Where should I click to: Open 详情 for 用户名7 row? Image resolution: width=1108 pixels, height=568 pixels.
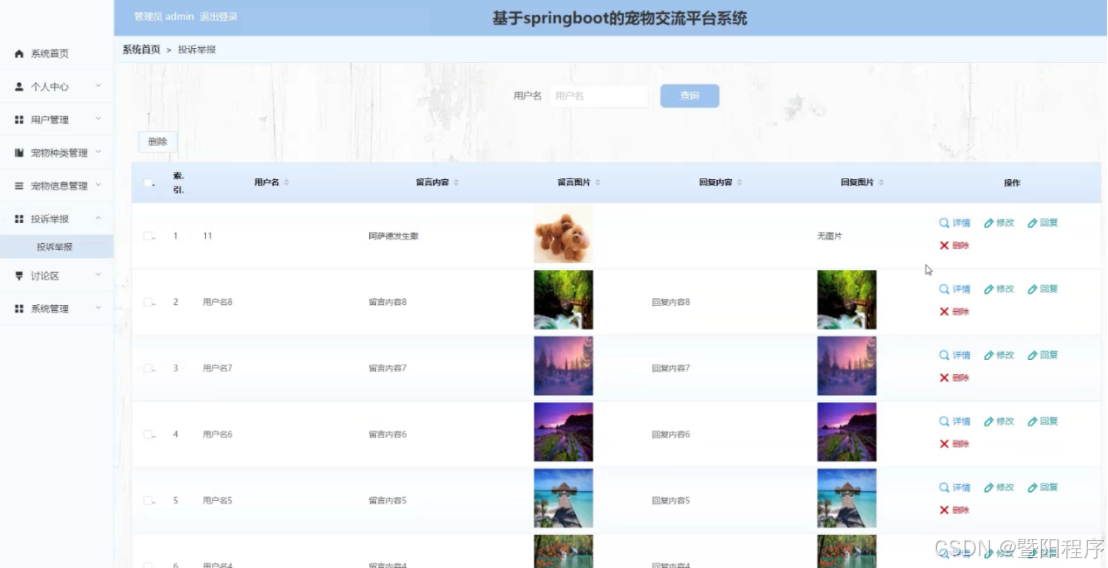955,355
